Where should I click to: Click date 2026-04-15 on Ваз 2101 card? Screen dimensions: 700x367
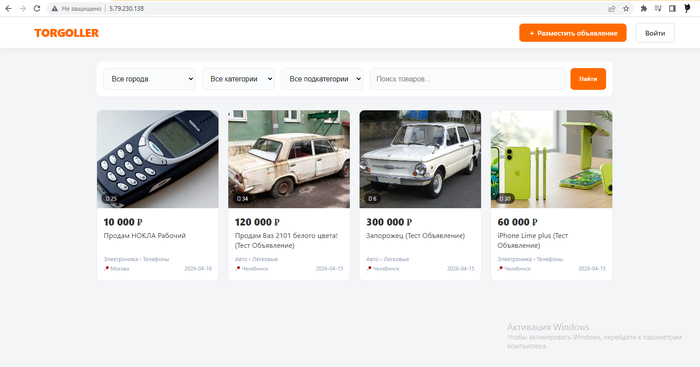coord(329,269)
